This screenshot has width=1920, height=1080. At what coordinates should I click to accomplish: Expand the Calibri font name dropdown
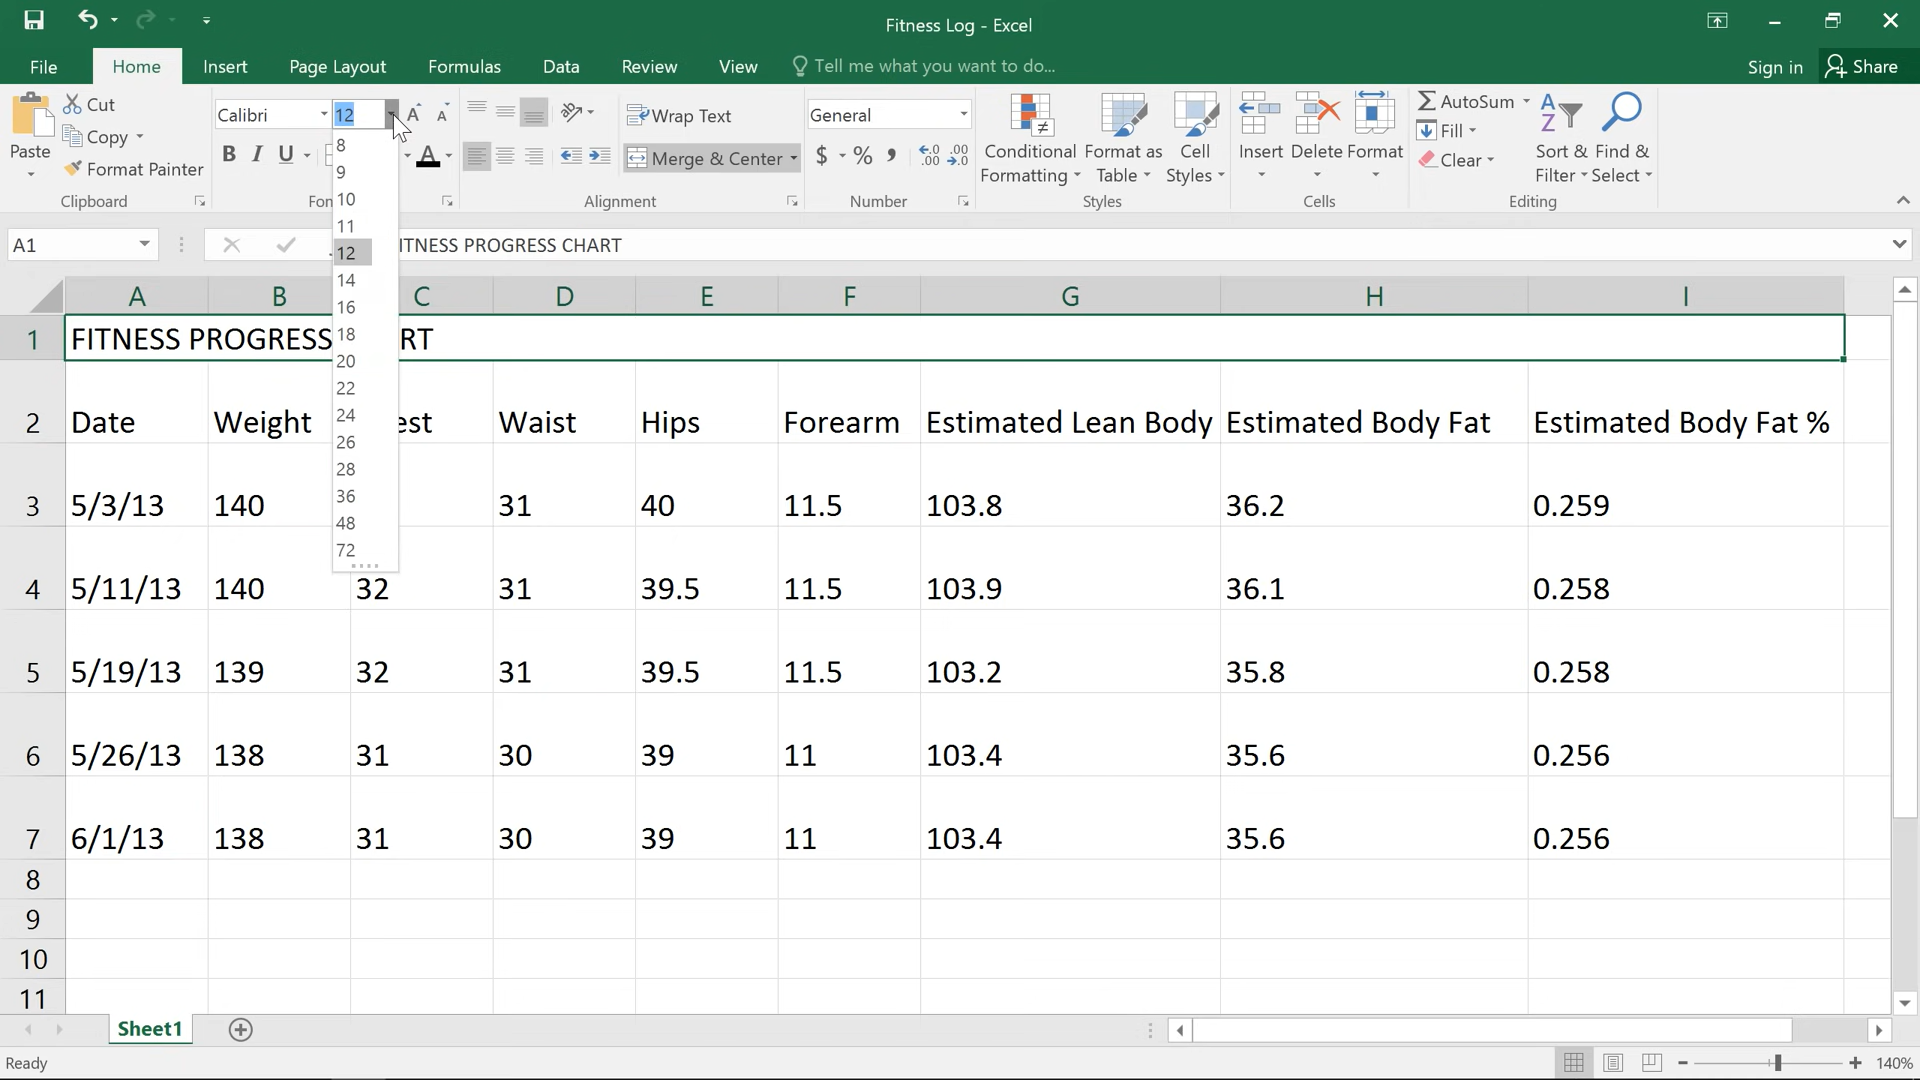323,115
